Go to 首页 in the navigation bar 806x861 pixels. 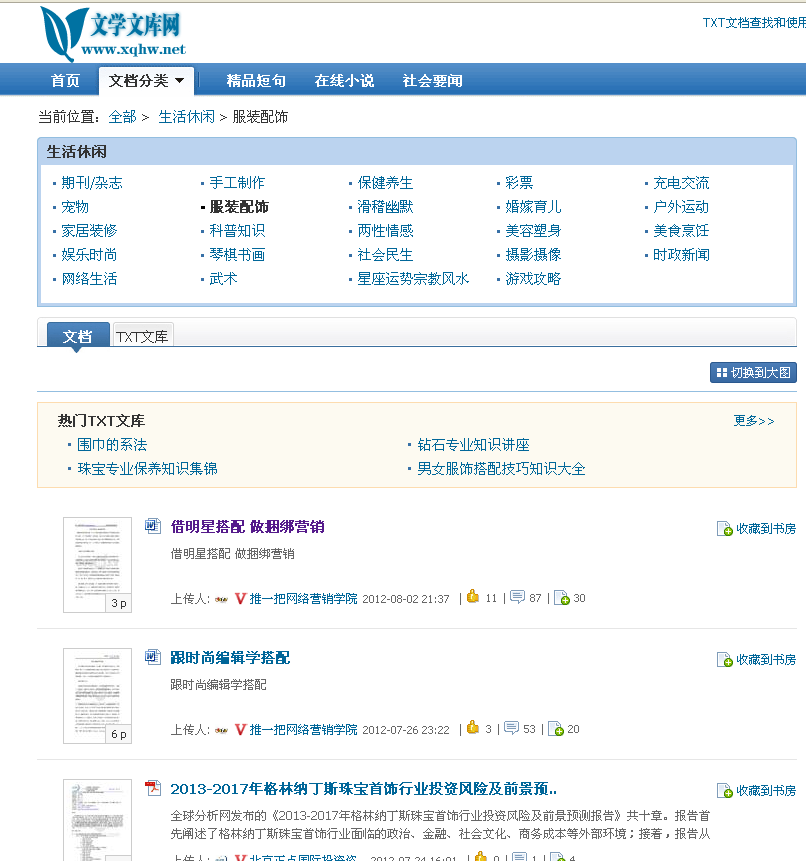[65, 81]
